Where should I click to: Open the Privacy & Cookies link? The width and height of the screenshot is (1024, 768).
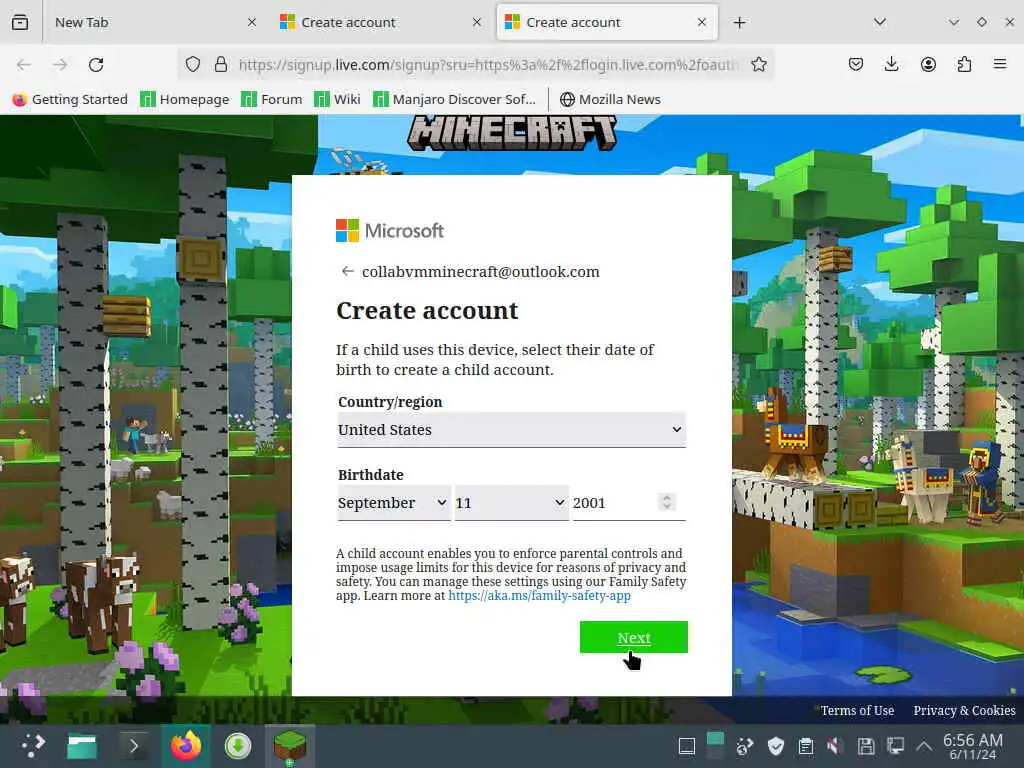(964, 711)
